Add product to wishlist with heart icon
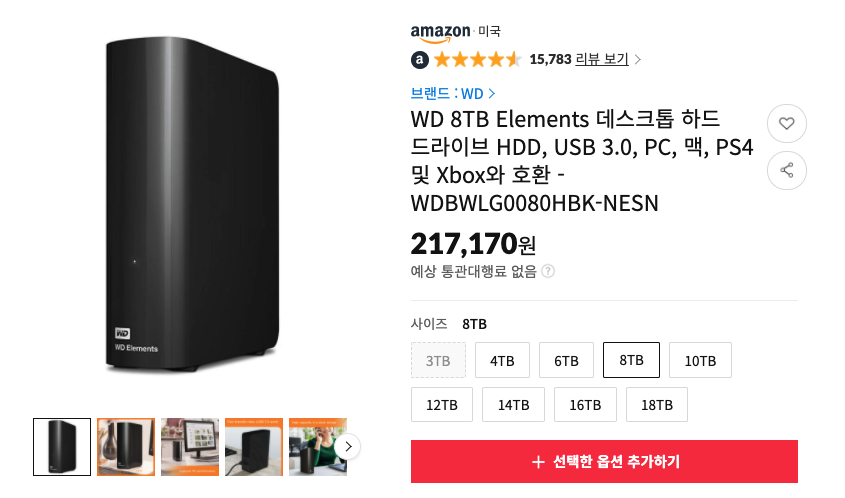Screen dimensions: 845x498 [786, 123]
